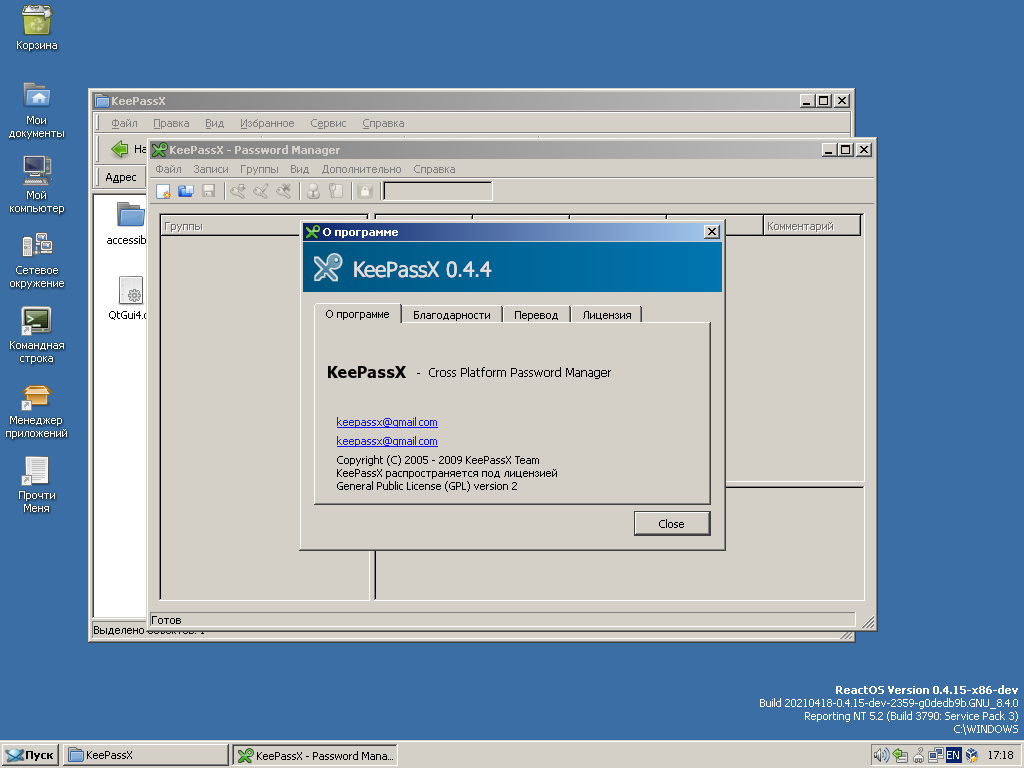This screenshot has width=1024, height=768.
Task: Click the Комментарий column header
Action: pos(812,226)
